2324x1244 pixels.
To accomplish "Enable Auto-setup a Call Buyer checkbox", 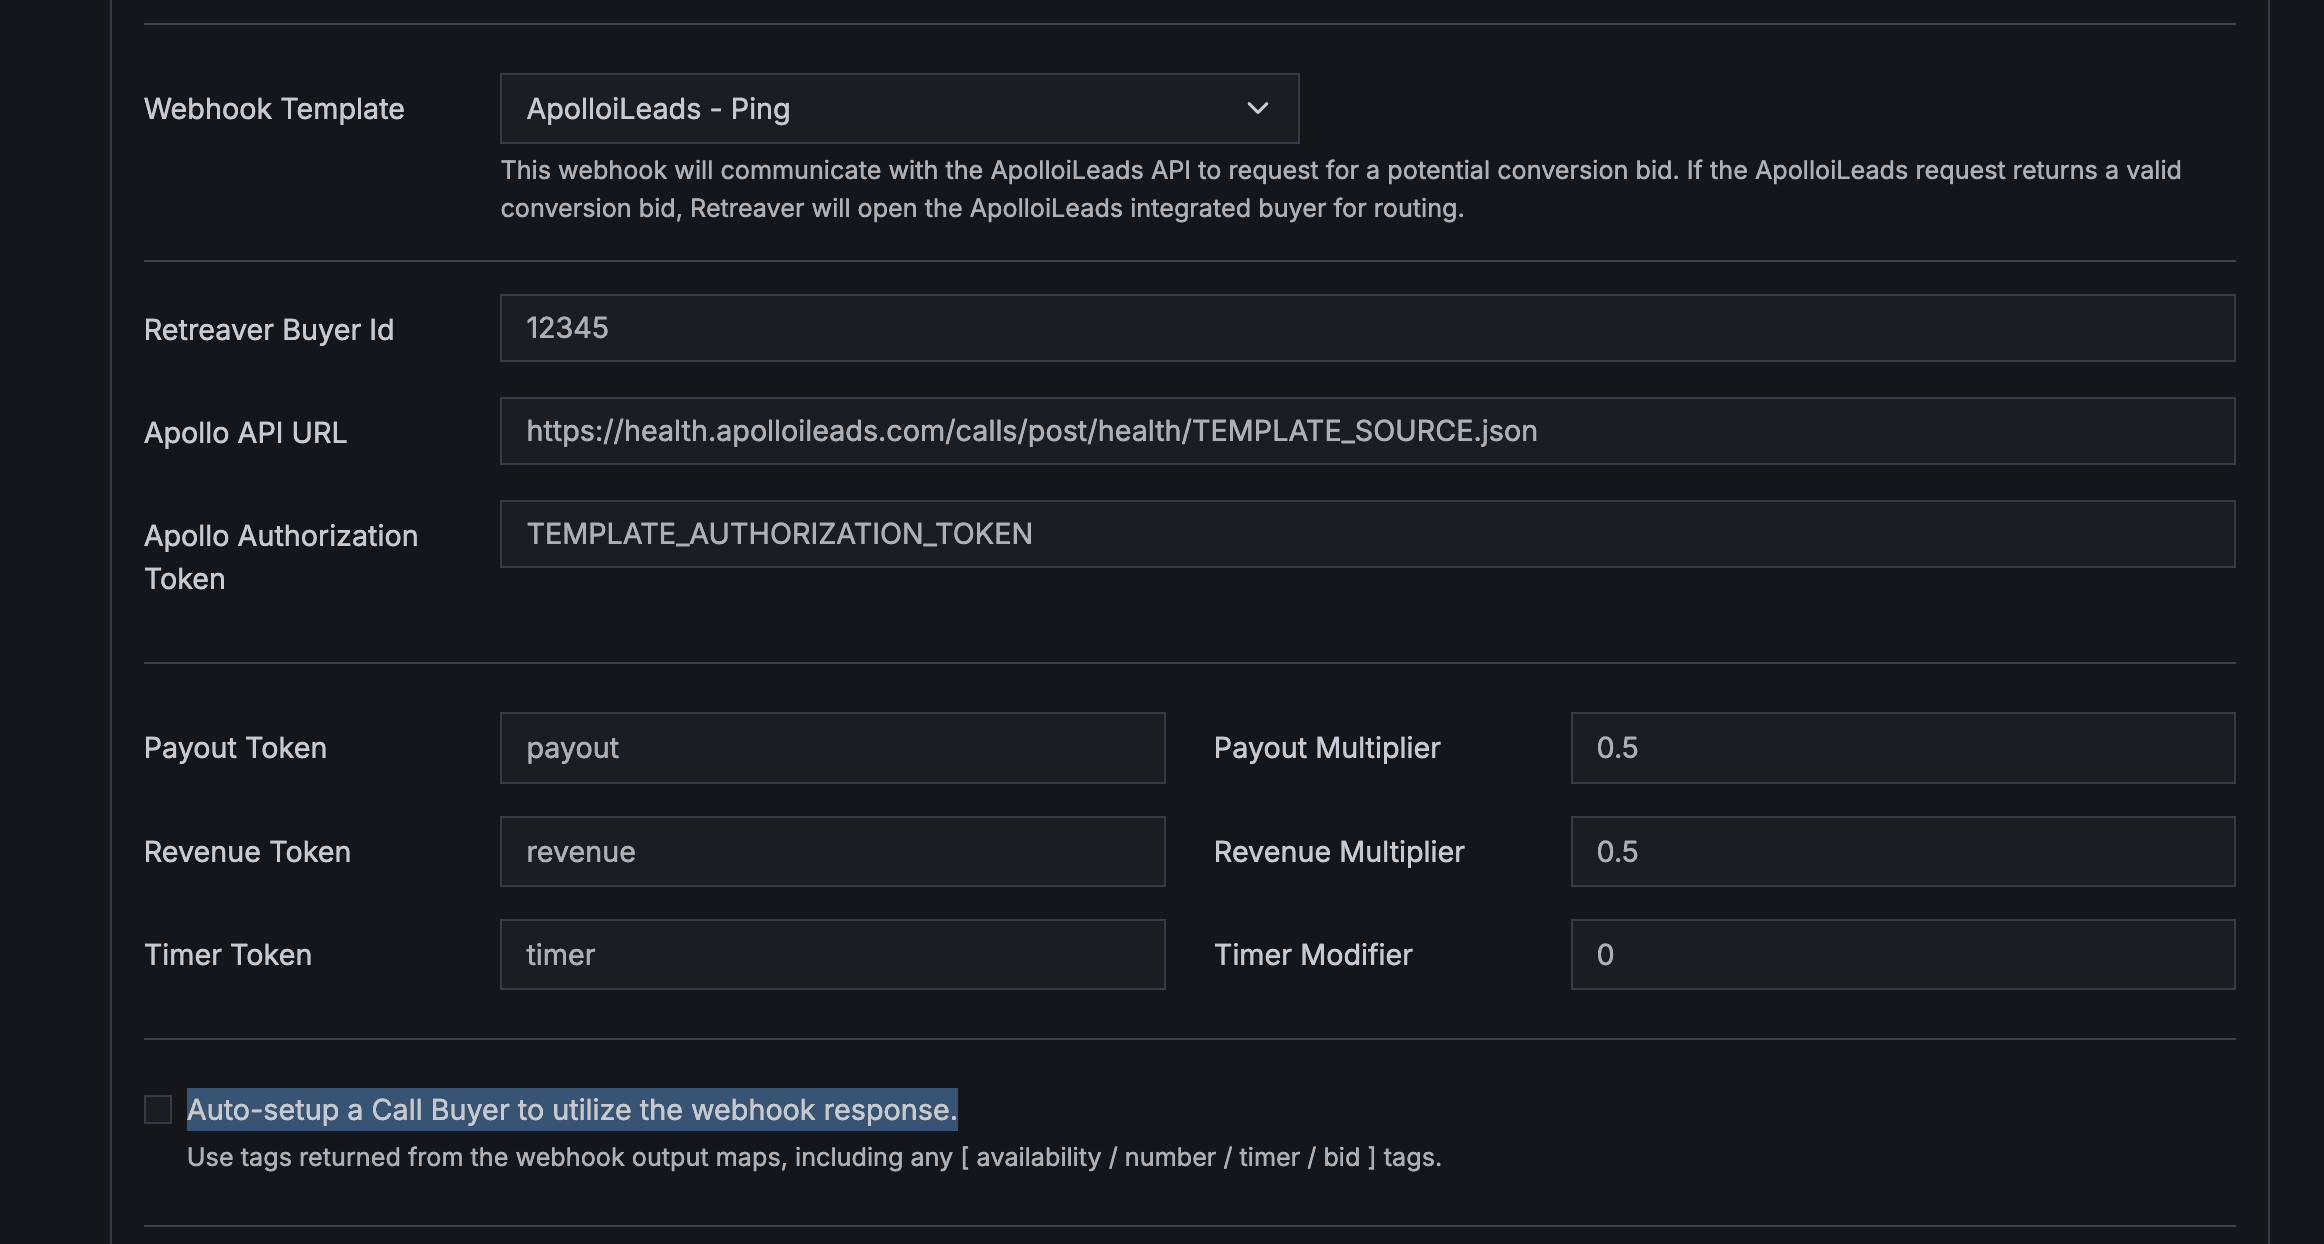I will tap(158, 1109).
